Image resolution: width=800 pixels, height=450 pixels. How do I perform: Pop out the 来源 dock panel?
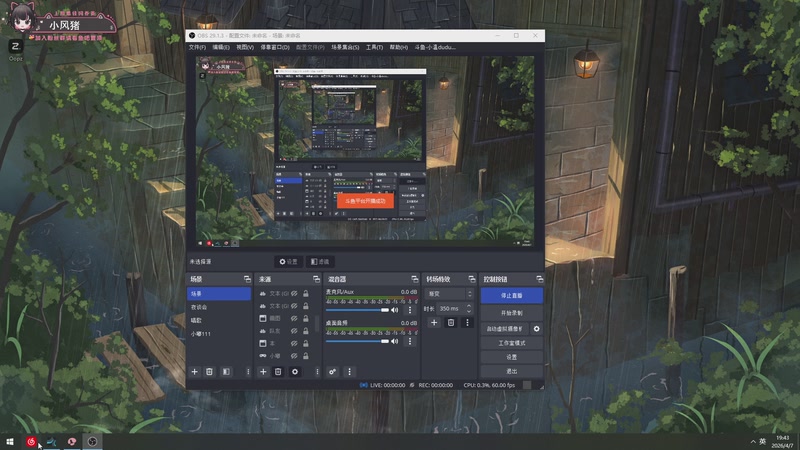coord(316,279)
